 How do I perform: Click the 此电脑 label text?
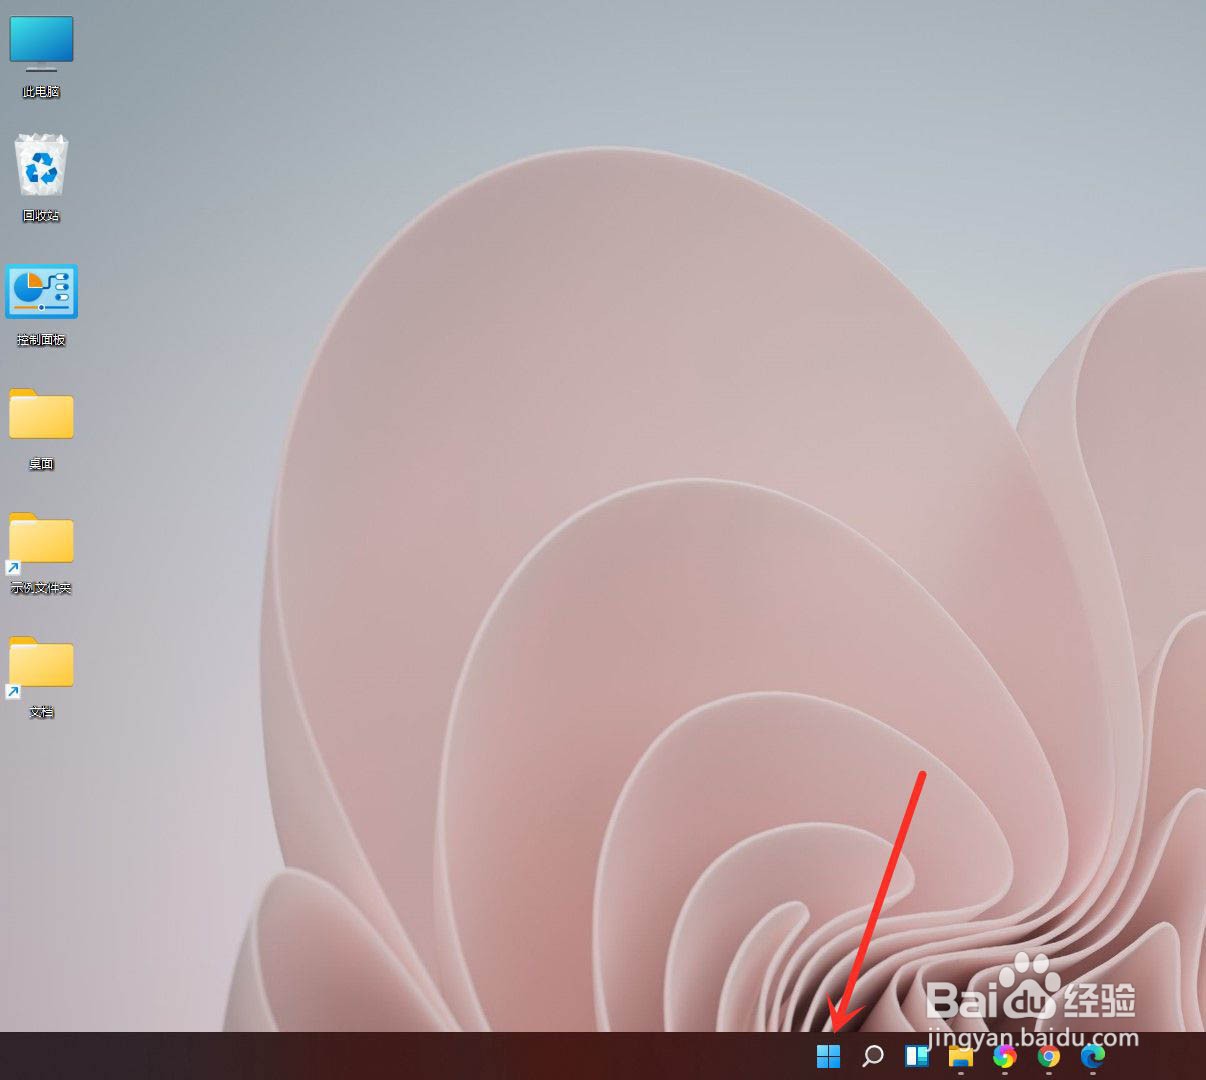tap(41, 90)
